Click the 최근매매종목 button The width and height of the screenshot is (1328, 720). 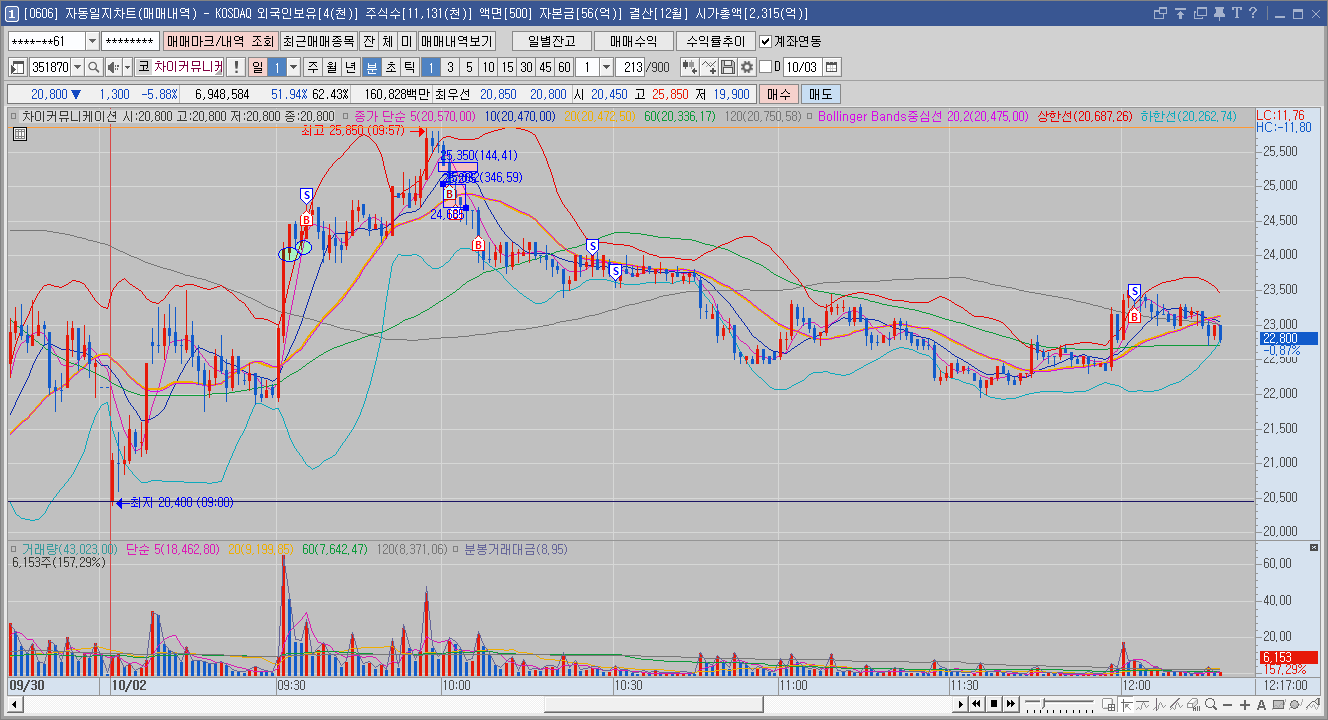coord(318,41)
